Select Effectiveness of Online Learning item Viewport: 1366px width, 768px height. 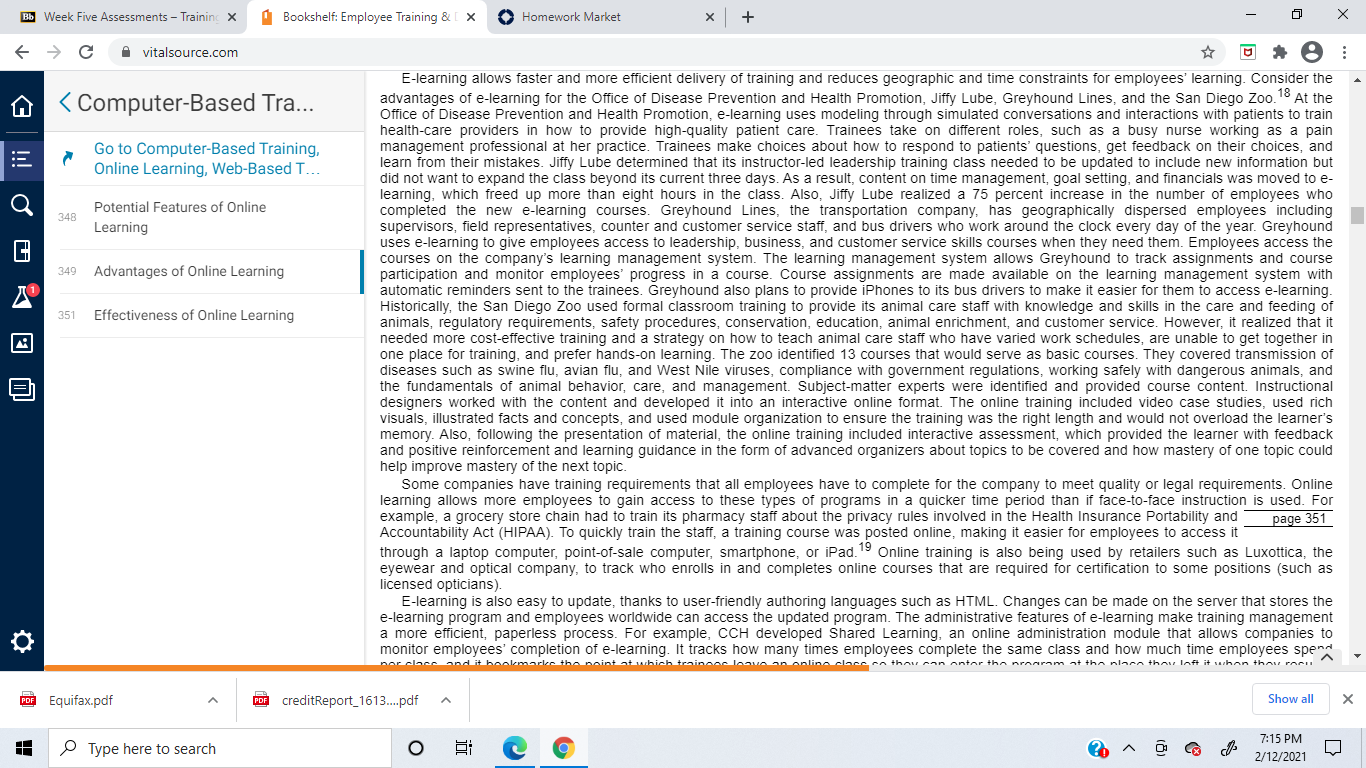click(194, 315)
